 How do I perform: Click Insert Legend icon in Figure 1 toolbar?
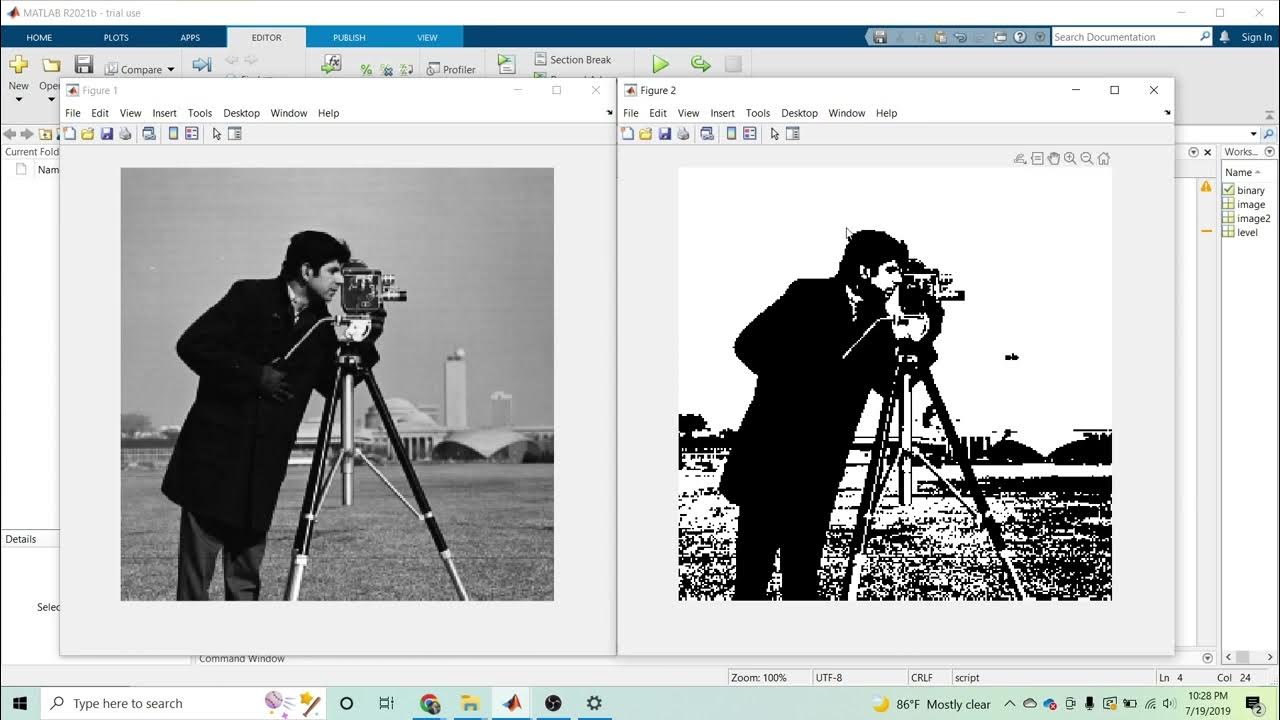(191, 134)
